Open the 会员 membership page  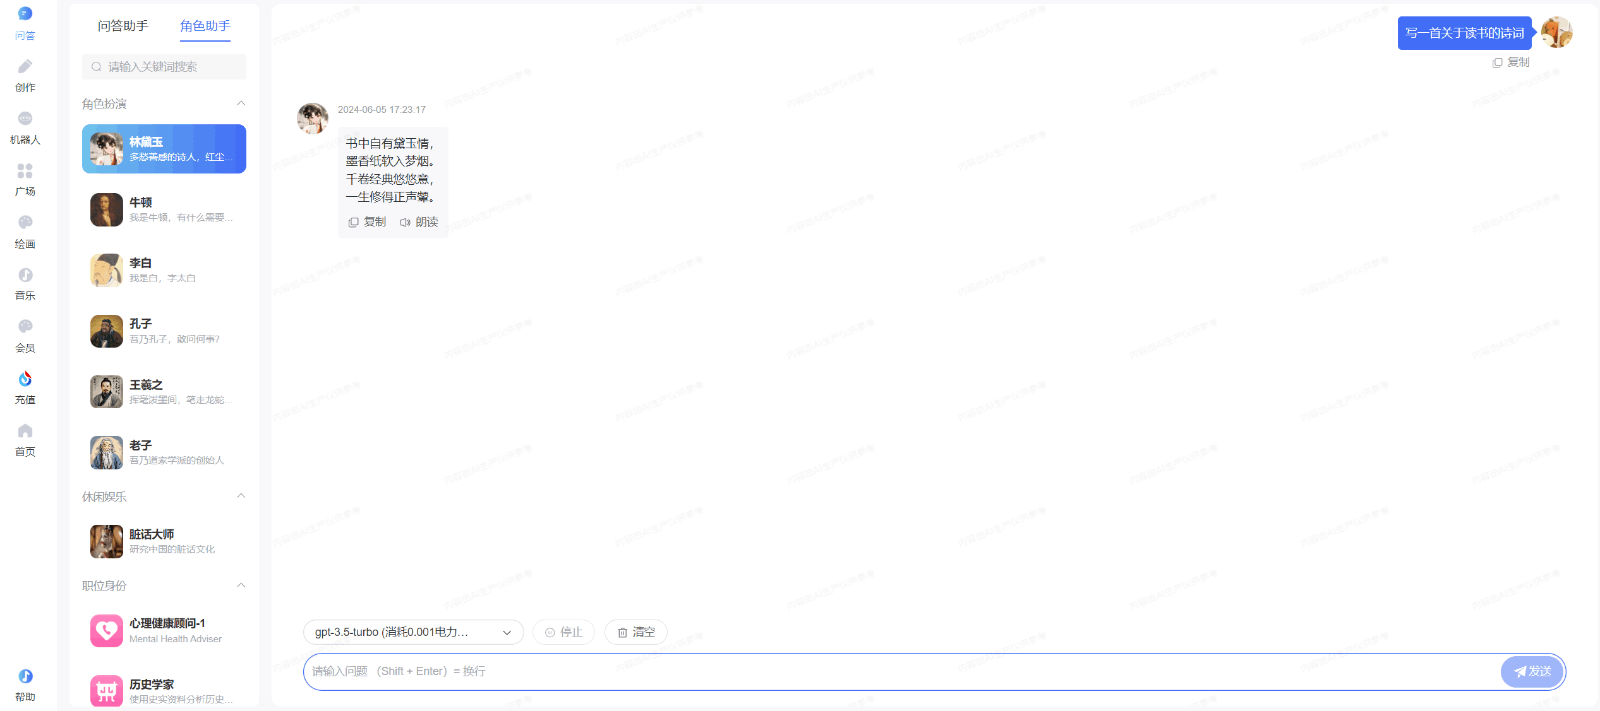(x=25, y=335)
